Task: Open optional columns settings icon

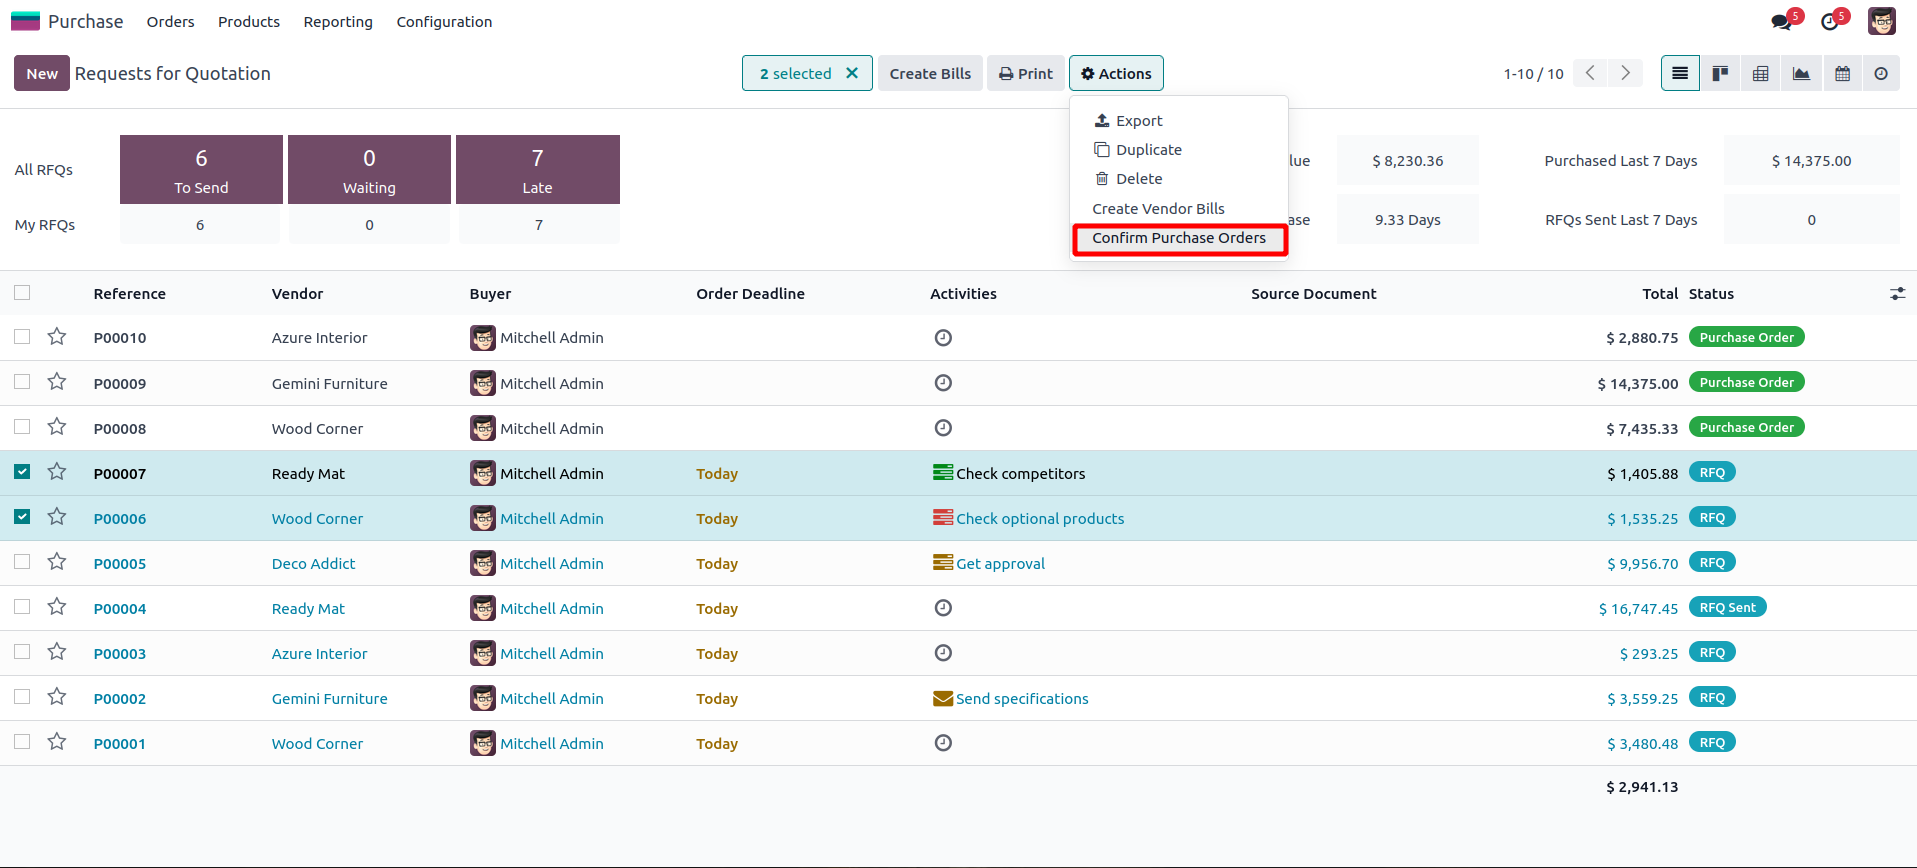Action: pyautogui.click(x=1897, y=294)
